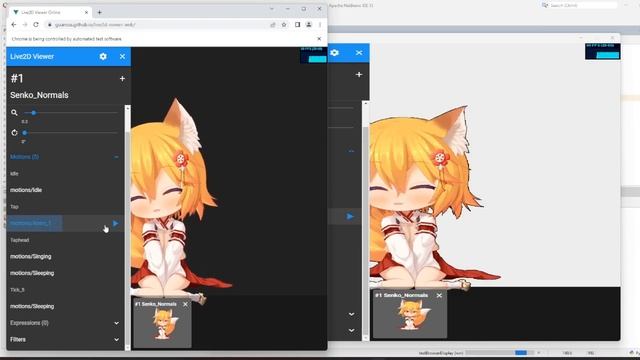The image size is (640, 360).
Task: Open the Chrome profile avatar
Action: 309,25
